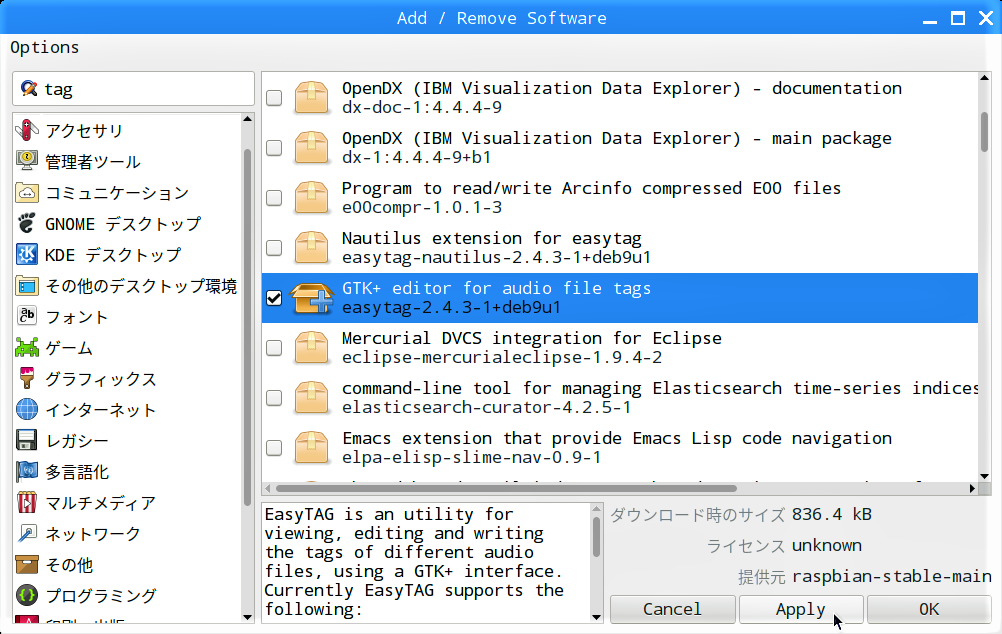Select the マルチメディア film icon
The image size is (1002, 634).
coord(27,502)
